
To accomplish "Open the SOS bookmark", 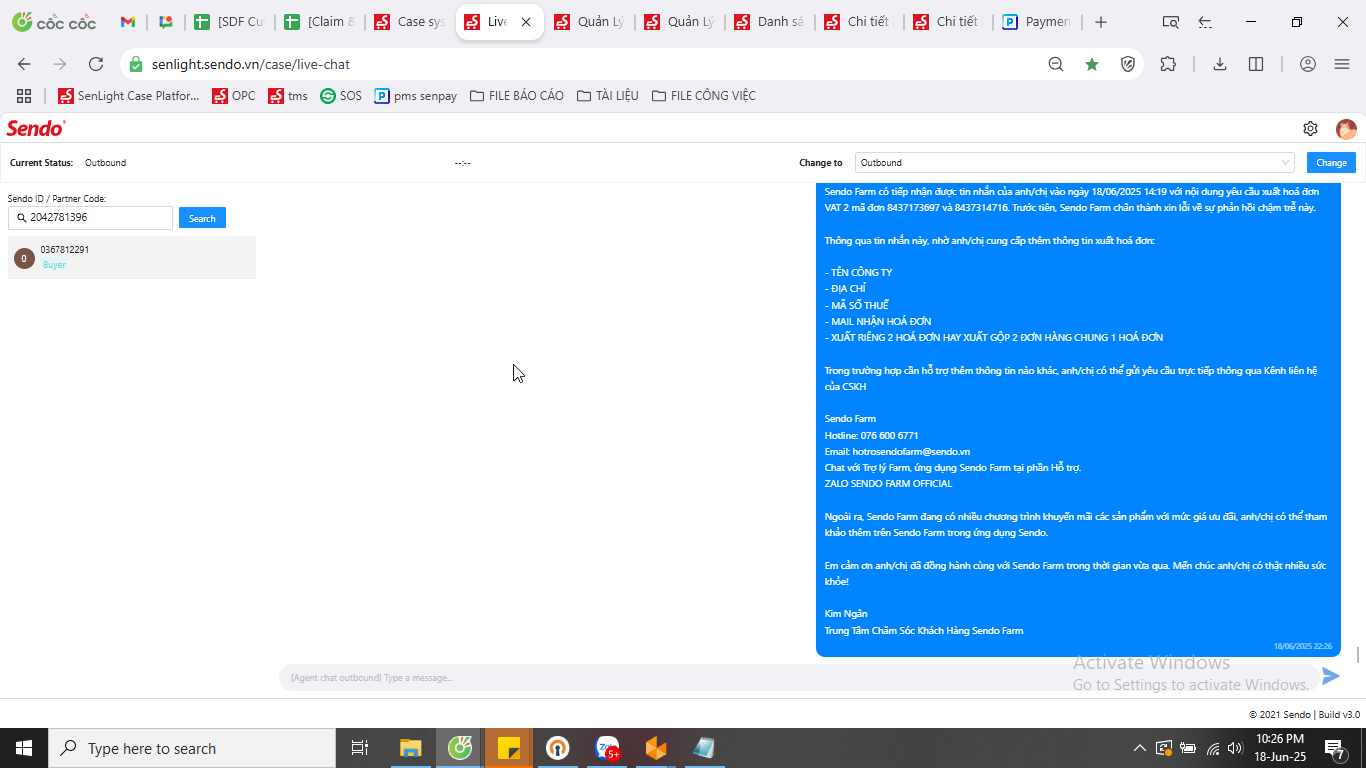I will pos(341,96).
